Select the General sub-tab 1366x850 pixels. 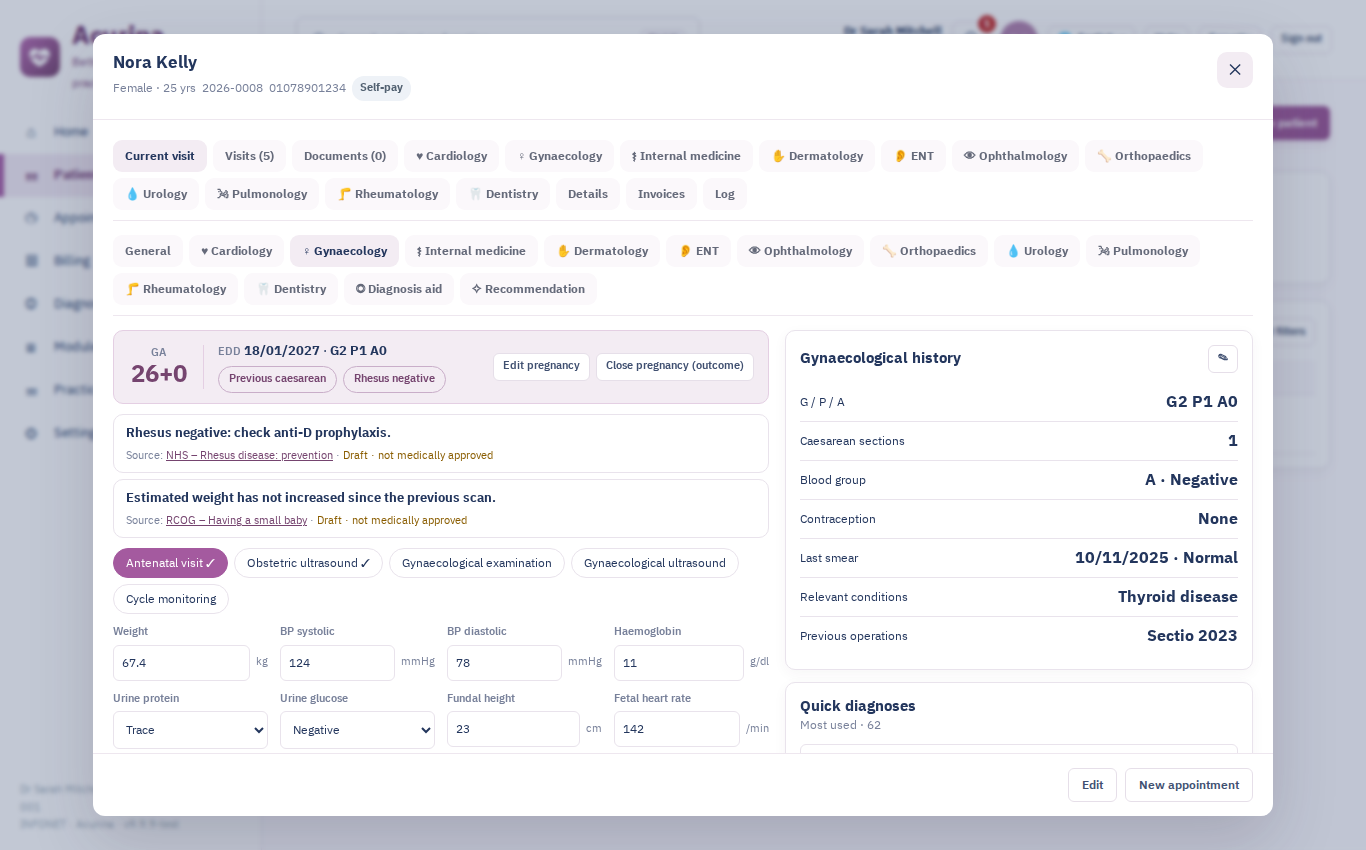(148, 251)
